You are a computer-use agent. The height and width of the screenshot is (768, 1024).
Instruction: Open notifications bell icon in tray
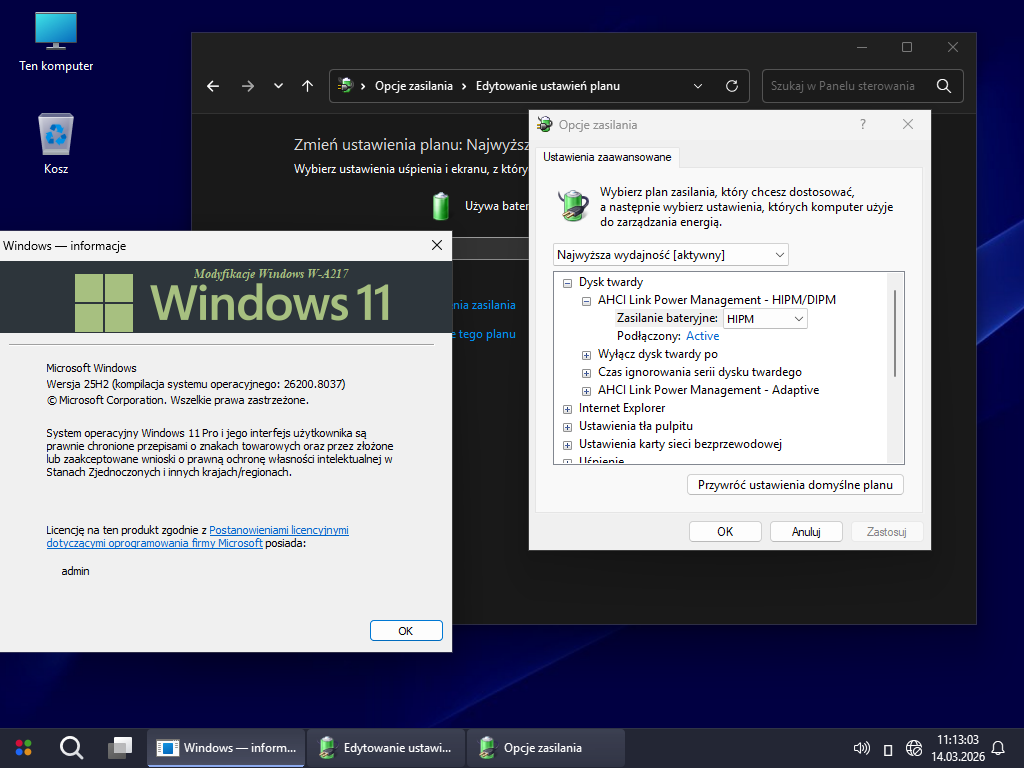[x=997, y=747]
